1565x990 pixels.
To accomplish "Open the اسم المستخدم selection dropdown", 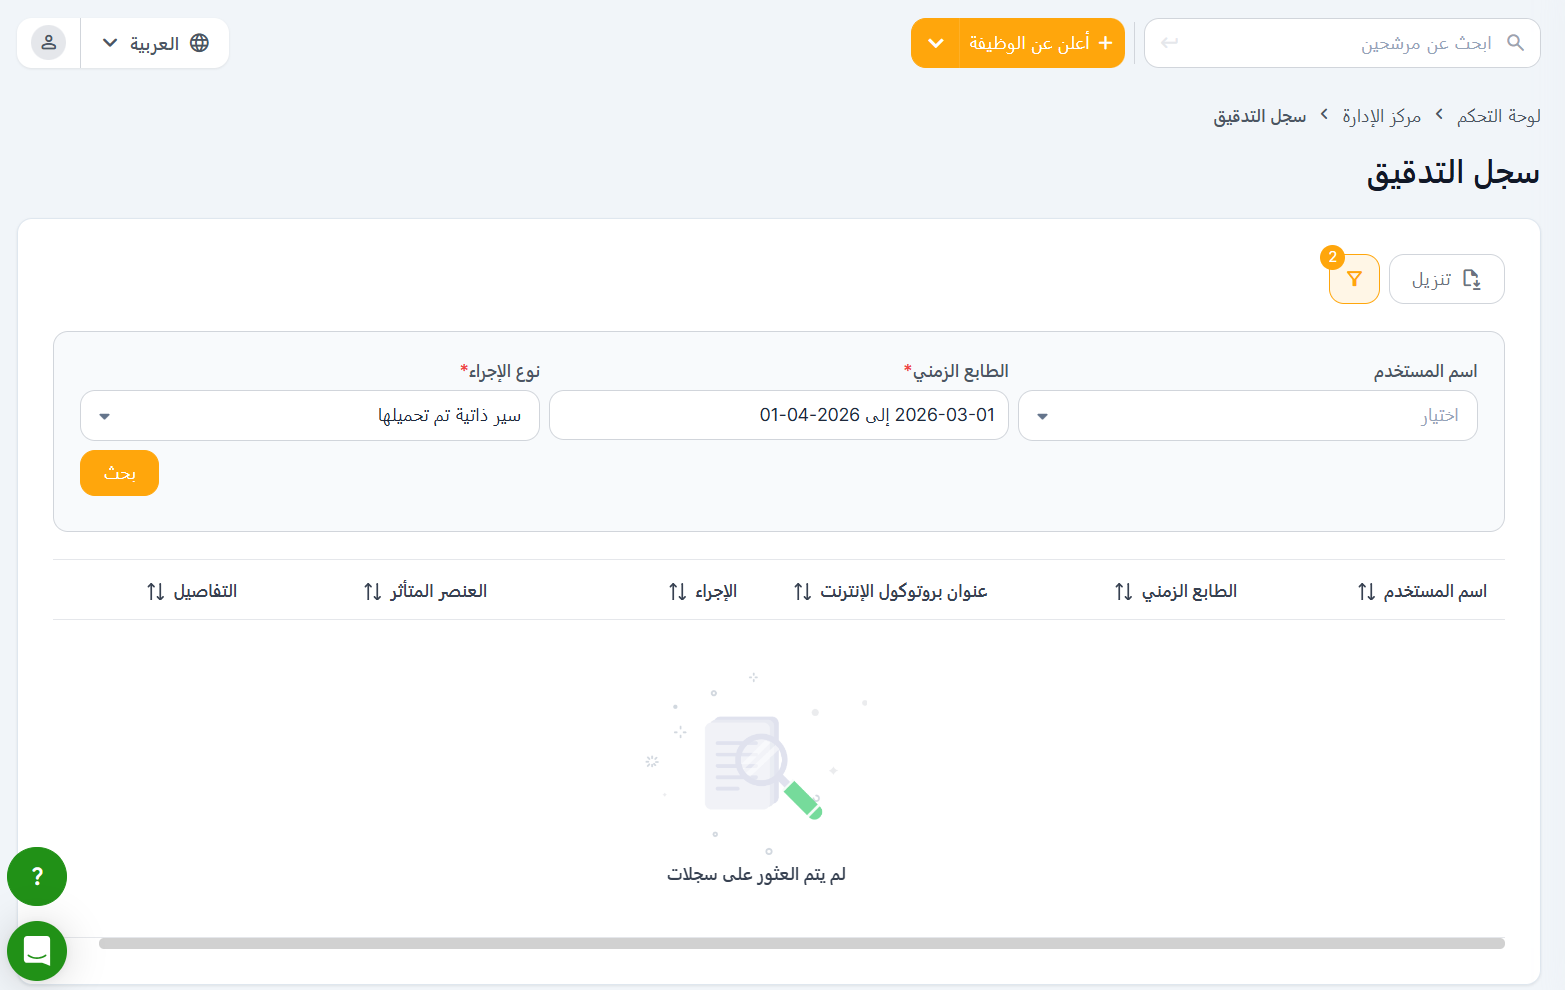I will 1247,416.
